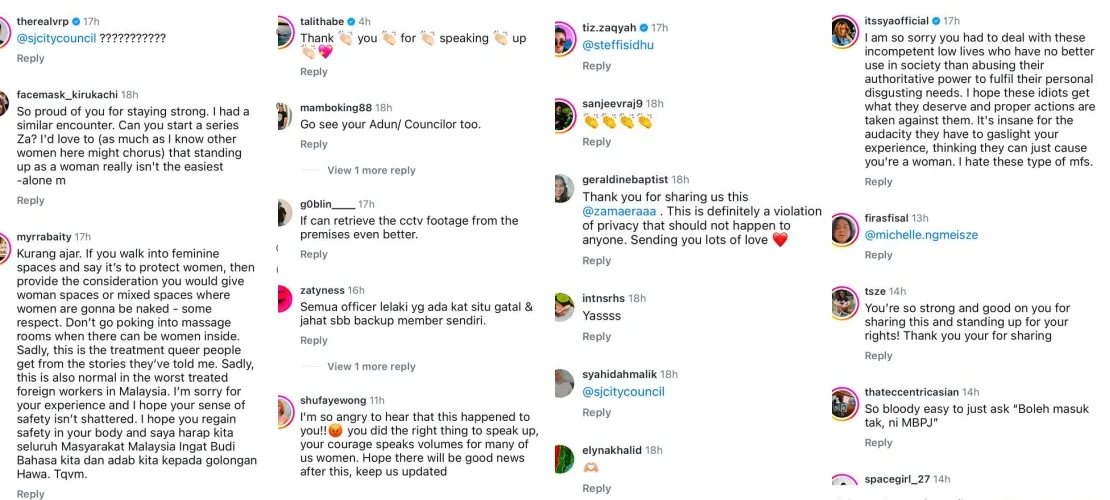Expand more replies under mamboking88's comment
Screen dimensions: 1110x500
(x=371, y=170)
